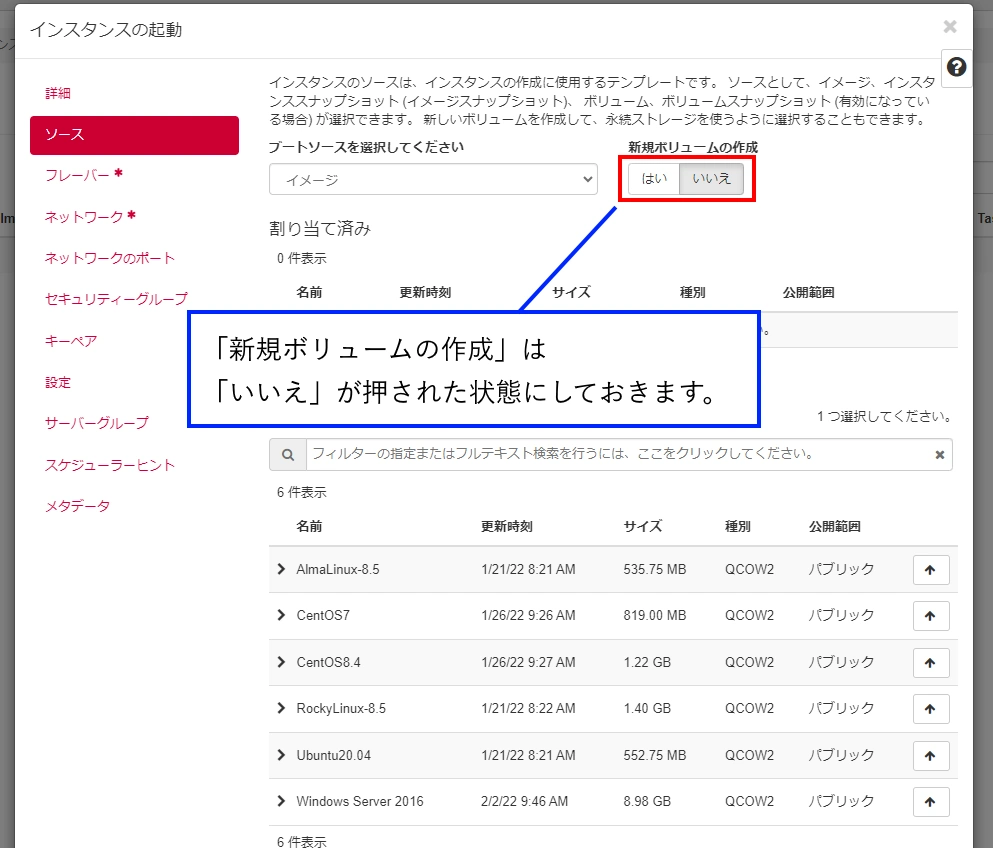This screenshot has width=993, height=848.
Task: Select CentOS7 image with its up-arrow button
Action: pos(930,616)
